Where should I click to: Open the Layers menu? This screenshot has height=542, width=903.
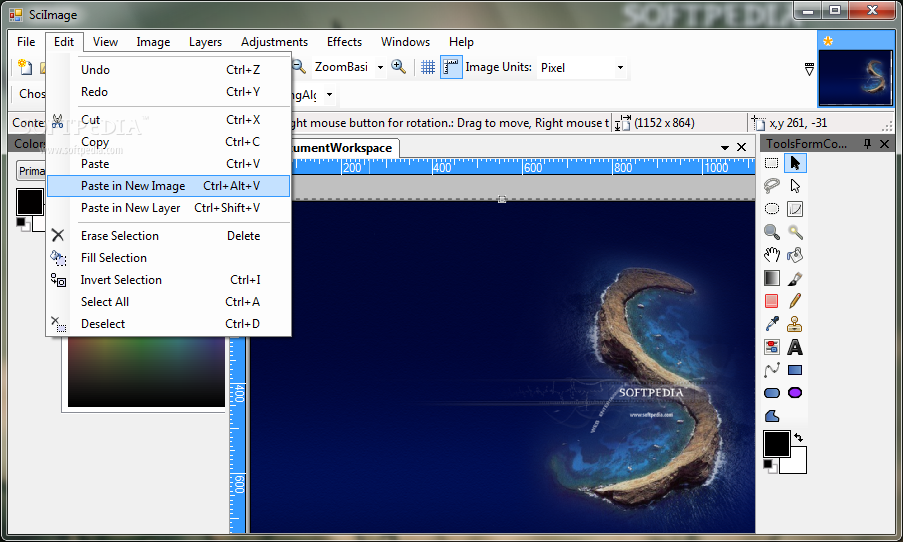click(205, 42)
